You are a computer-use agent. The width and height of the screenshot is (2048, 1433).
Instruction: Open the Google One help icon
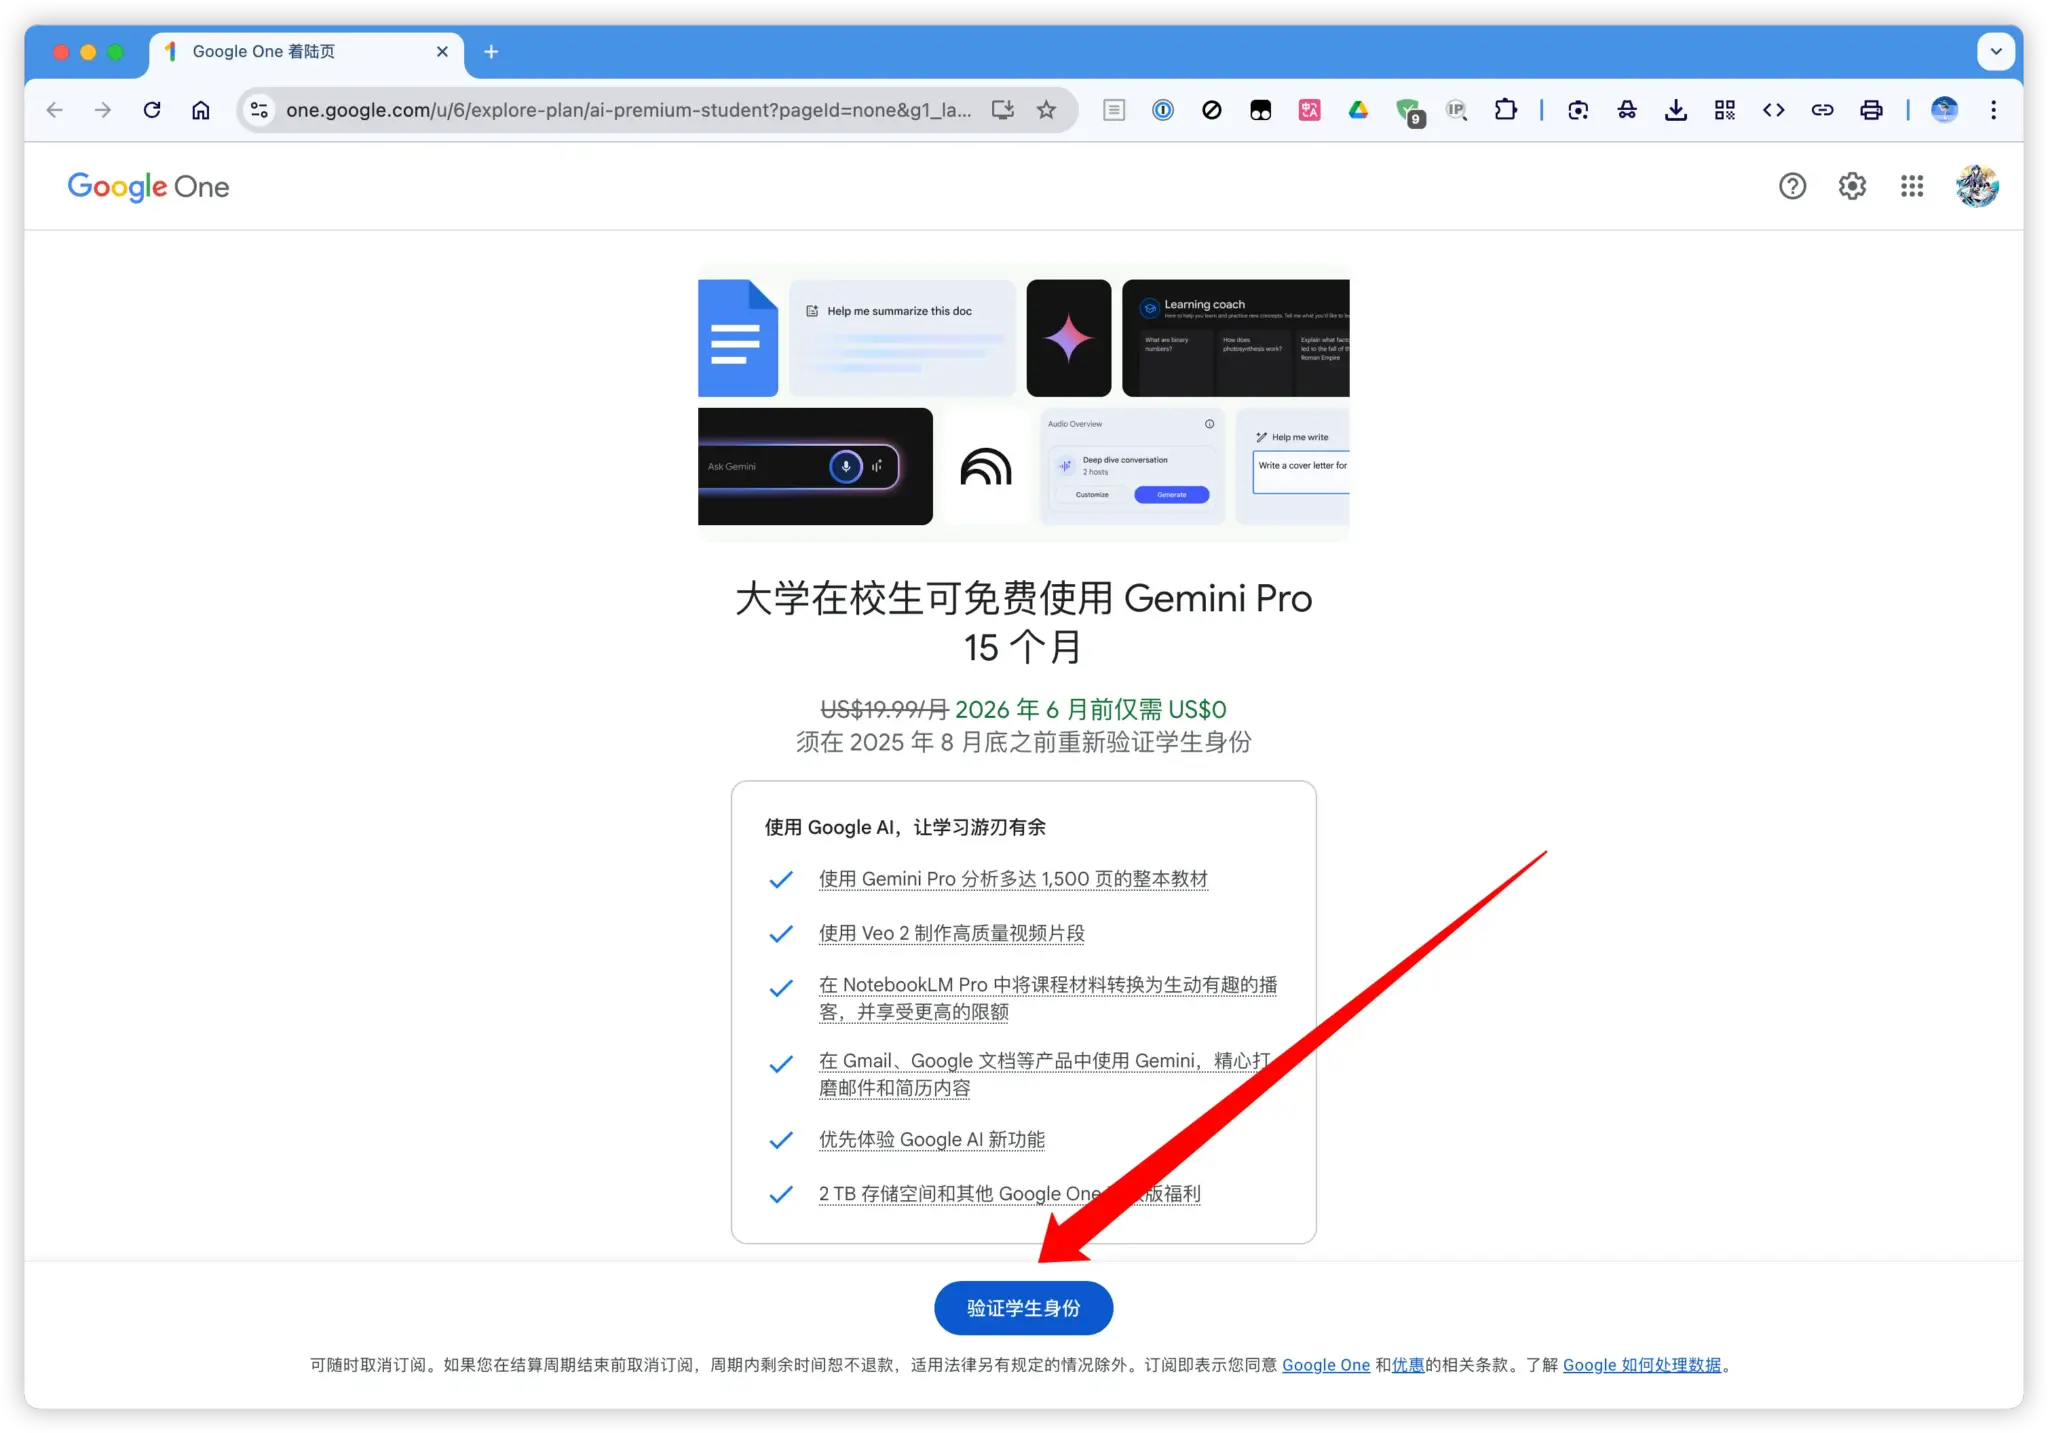coord(1793,186)
